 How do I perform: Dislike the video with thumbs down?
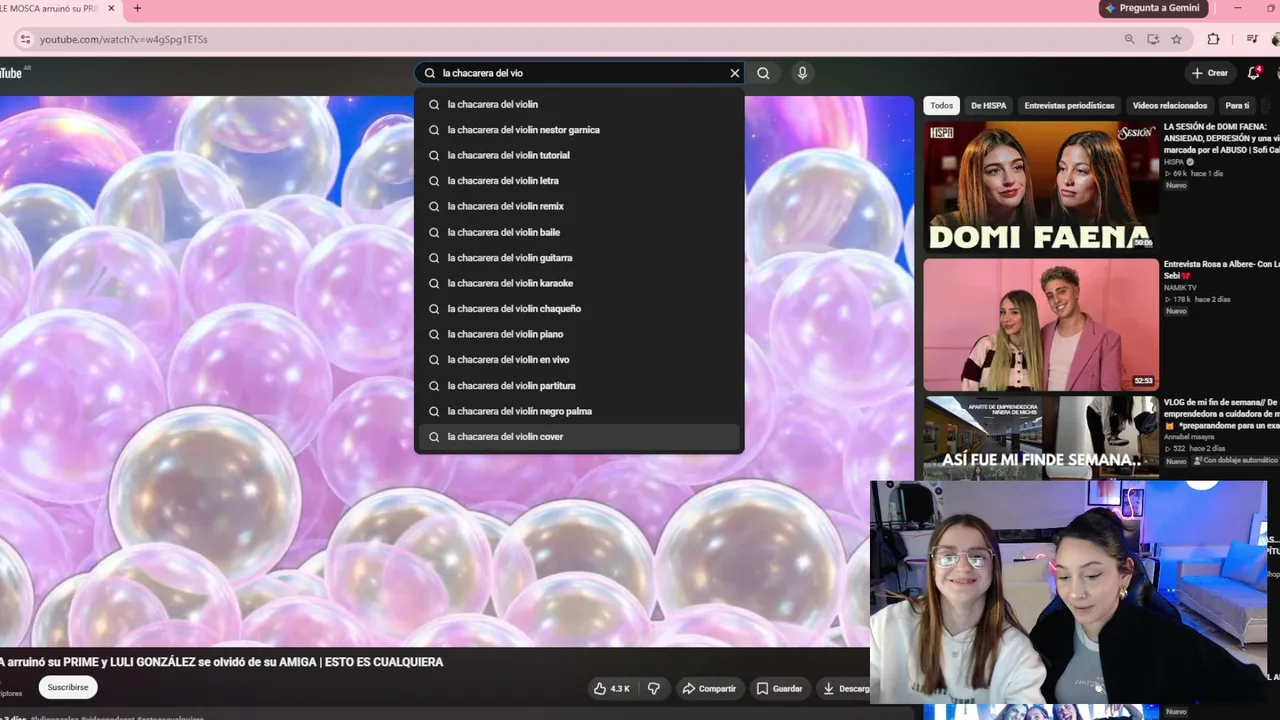(654, 688)
